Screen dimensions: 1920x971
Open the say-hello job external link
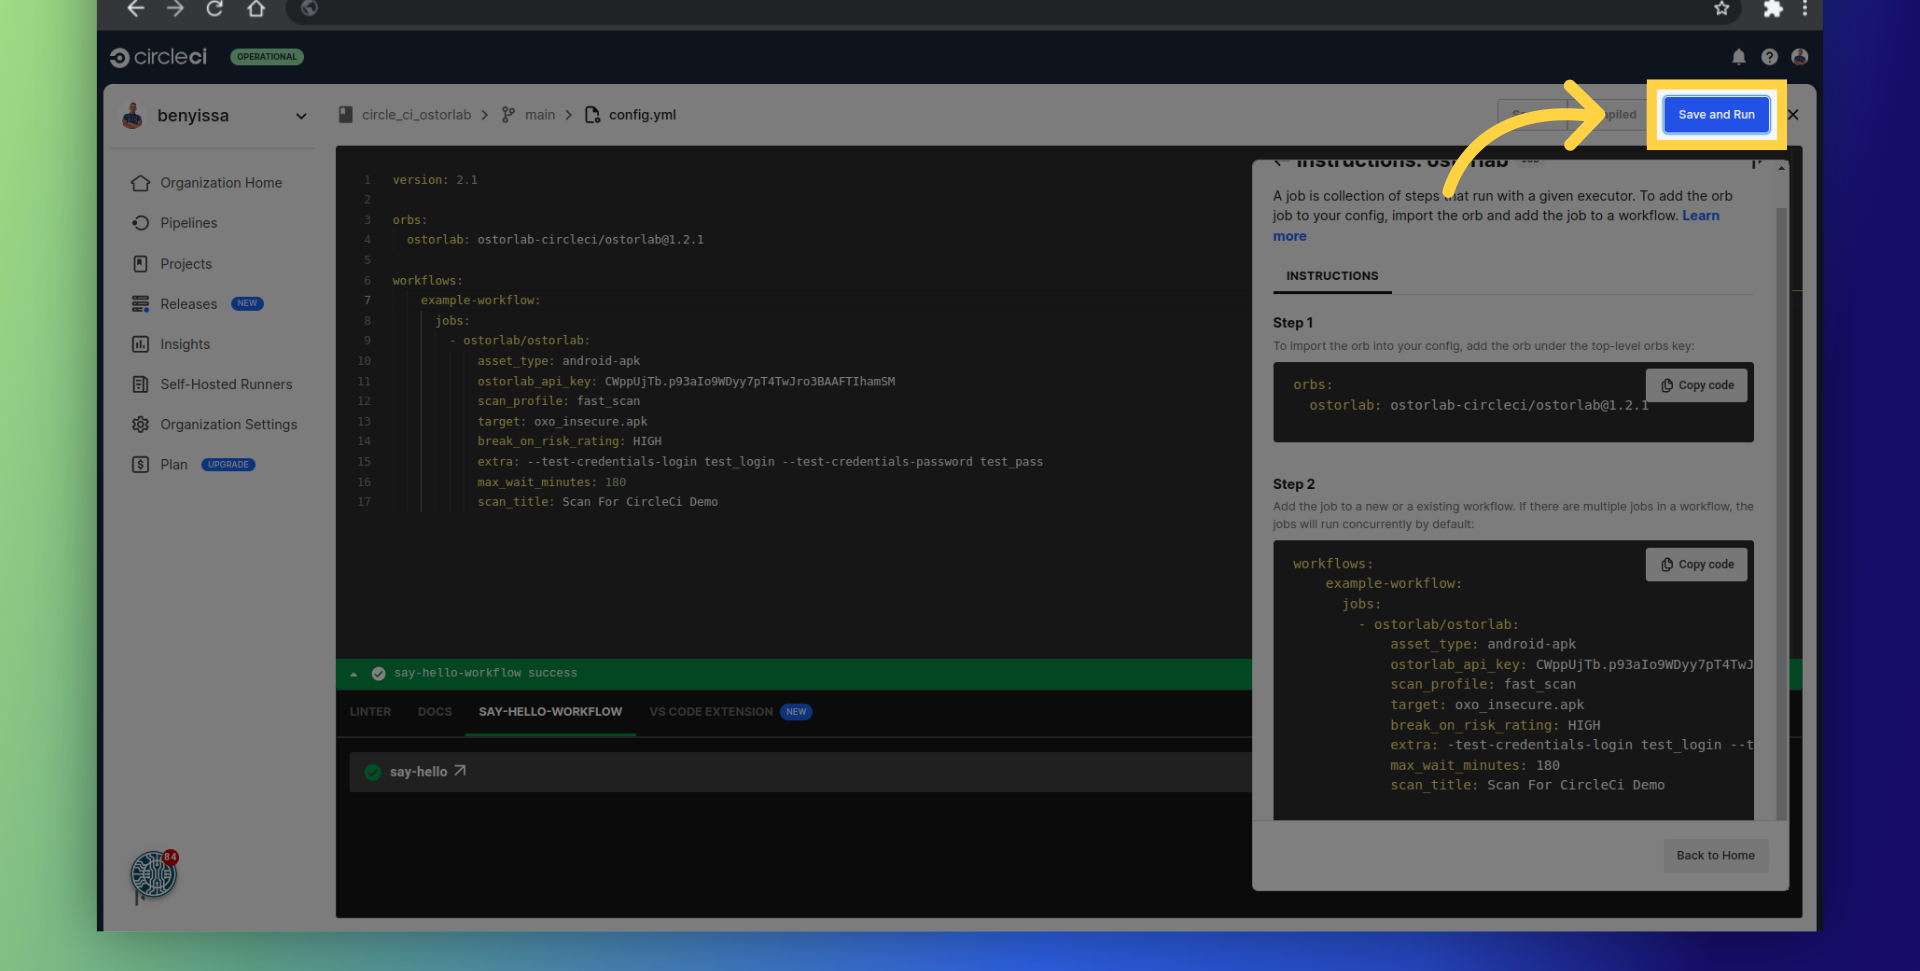point(460,771)
